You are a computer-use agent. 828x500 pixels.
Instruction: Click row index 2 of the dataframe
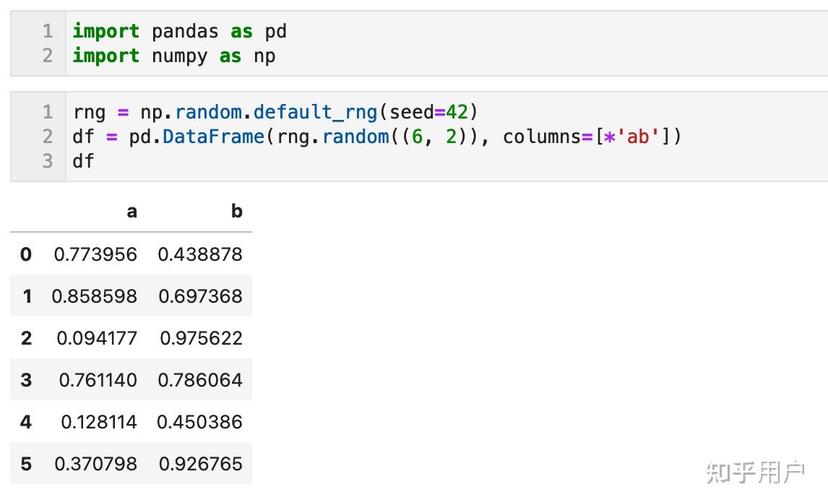26,338
